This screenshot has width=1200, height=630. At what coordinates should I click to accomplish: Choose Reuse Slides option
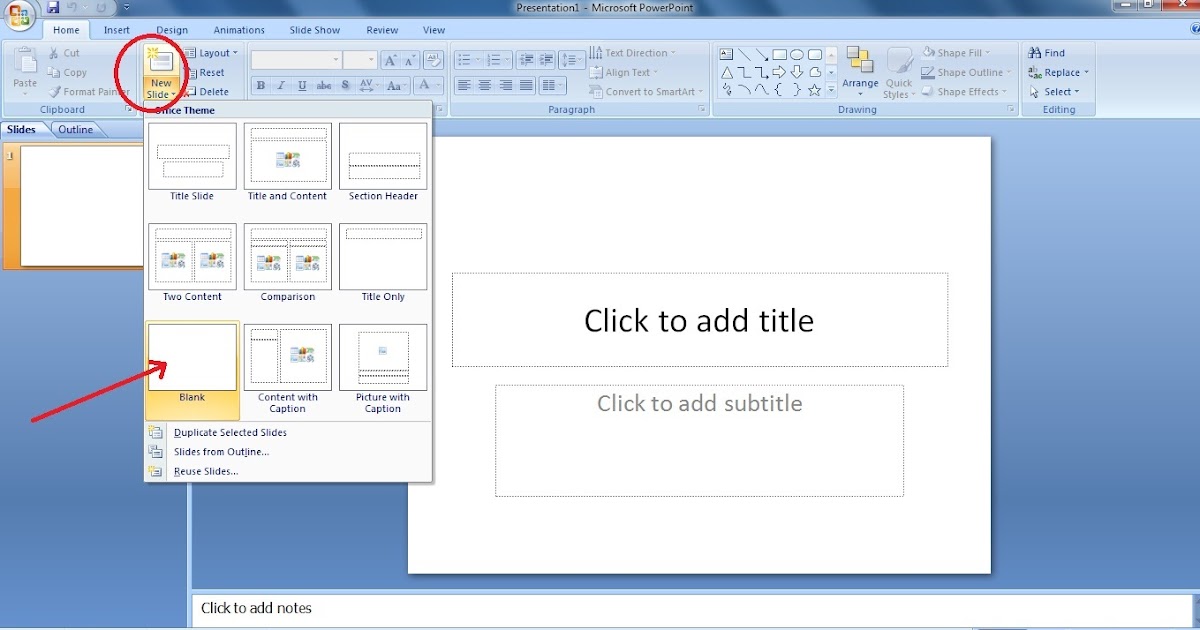coord(206,471)
